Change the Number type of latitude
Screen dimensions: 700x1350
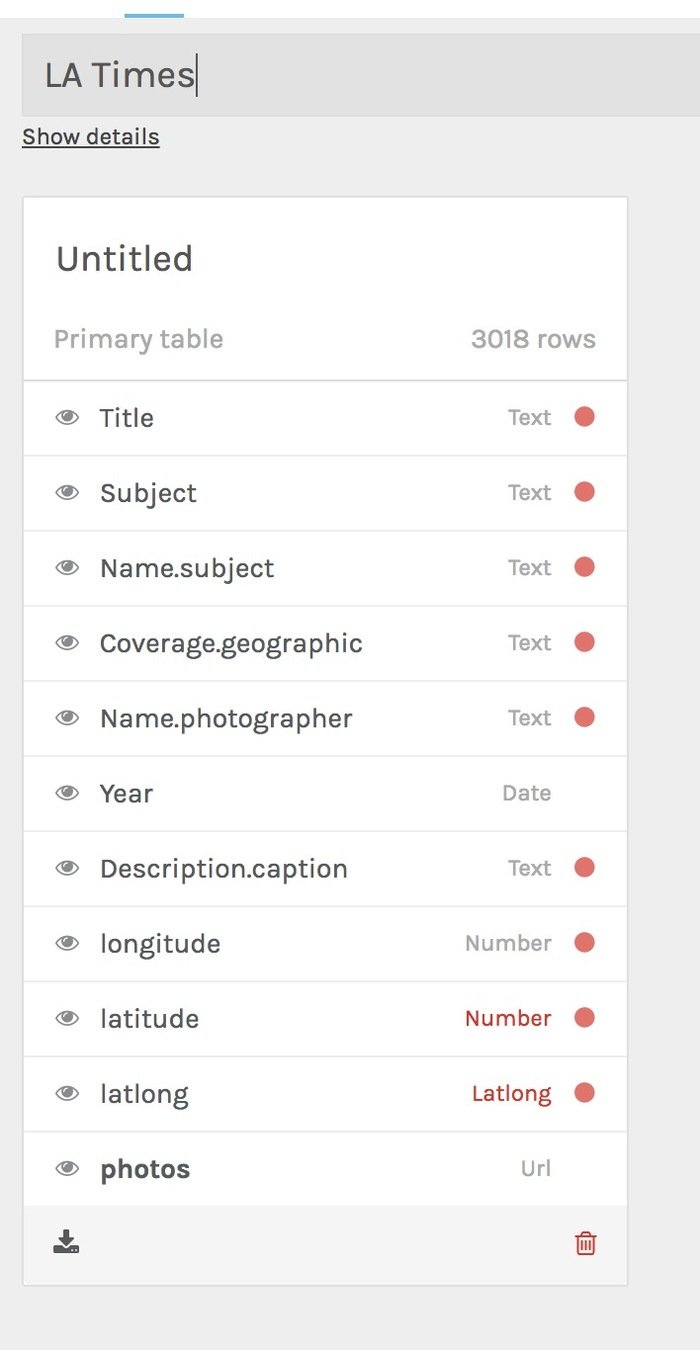508,1018
